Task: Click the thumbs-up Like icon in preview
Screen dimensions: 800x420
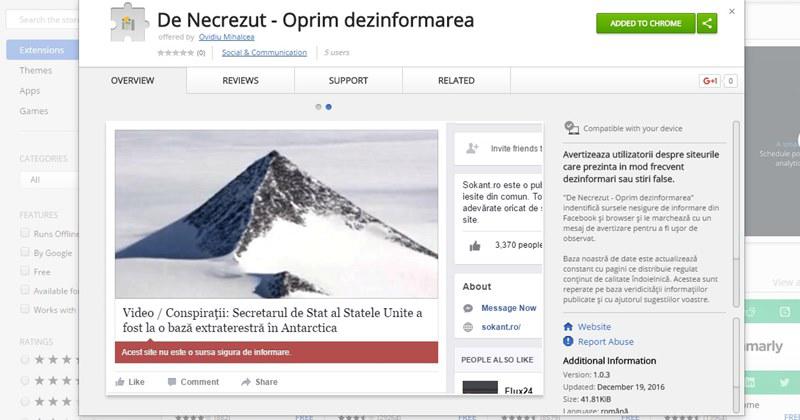Action: tap(120, 382)
